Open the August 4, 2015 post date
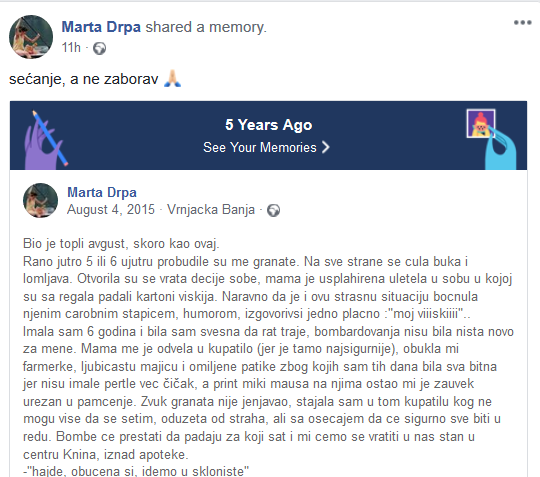The image size is (540, 477). 111,209
